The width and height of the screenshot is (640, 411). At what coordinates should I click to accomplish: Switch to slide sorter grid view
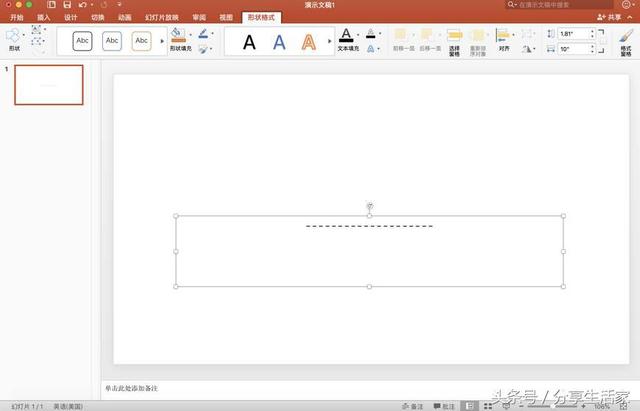(x=487, y=406)
